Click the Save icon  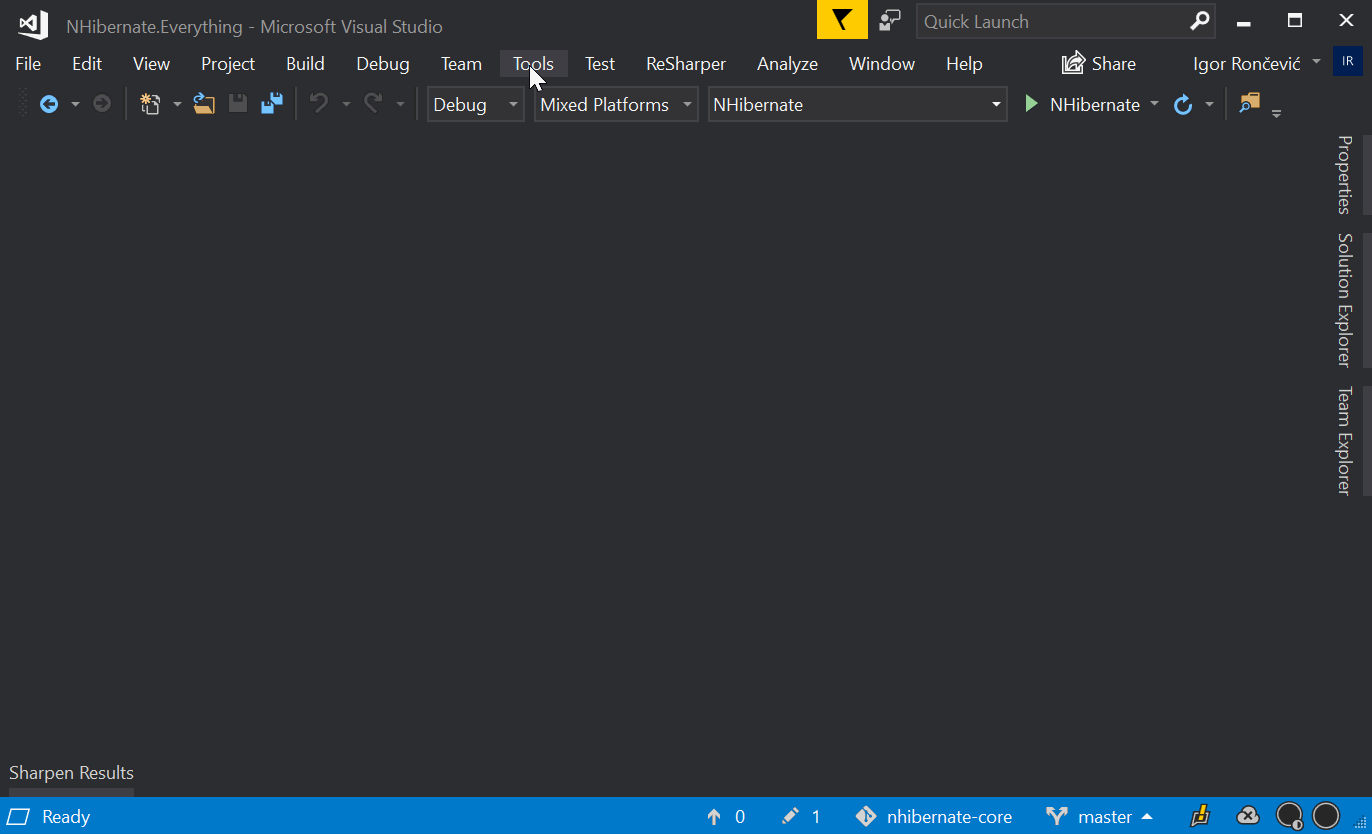[x=238, y=104]
